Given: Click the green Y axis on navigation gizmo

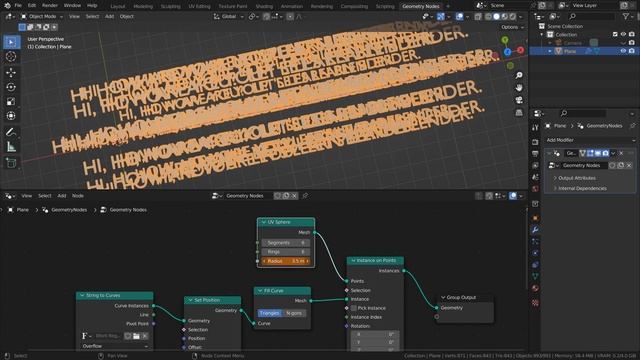Looking at the screenshot, I should tap(505, 40).
